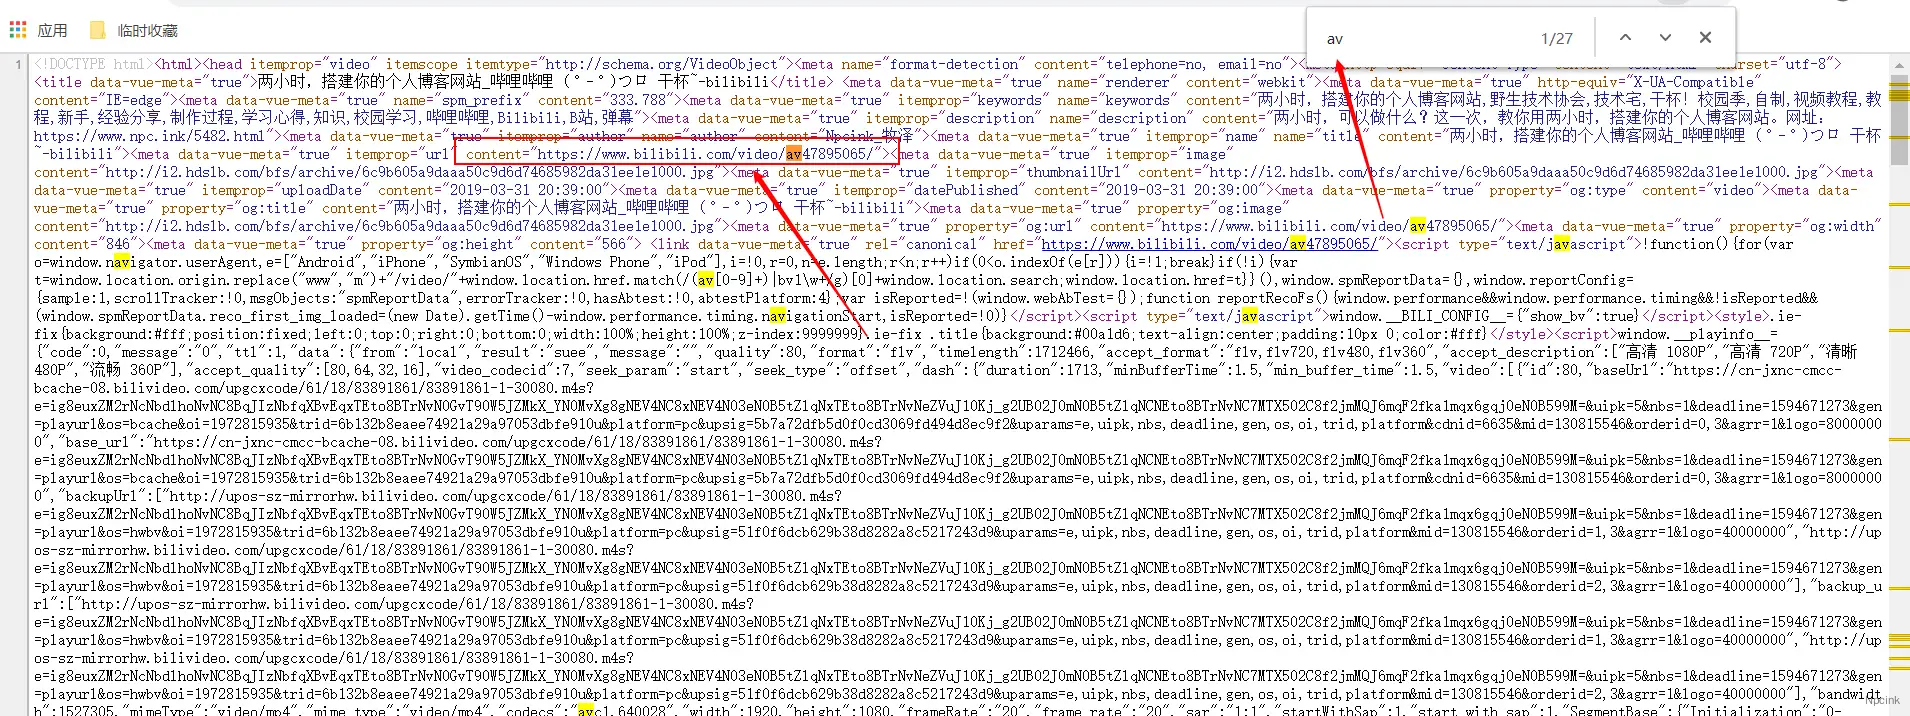1910x716 pixels.
Task: Jump to previous find match arrow
Action: click(1625, 37)
